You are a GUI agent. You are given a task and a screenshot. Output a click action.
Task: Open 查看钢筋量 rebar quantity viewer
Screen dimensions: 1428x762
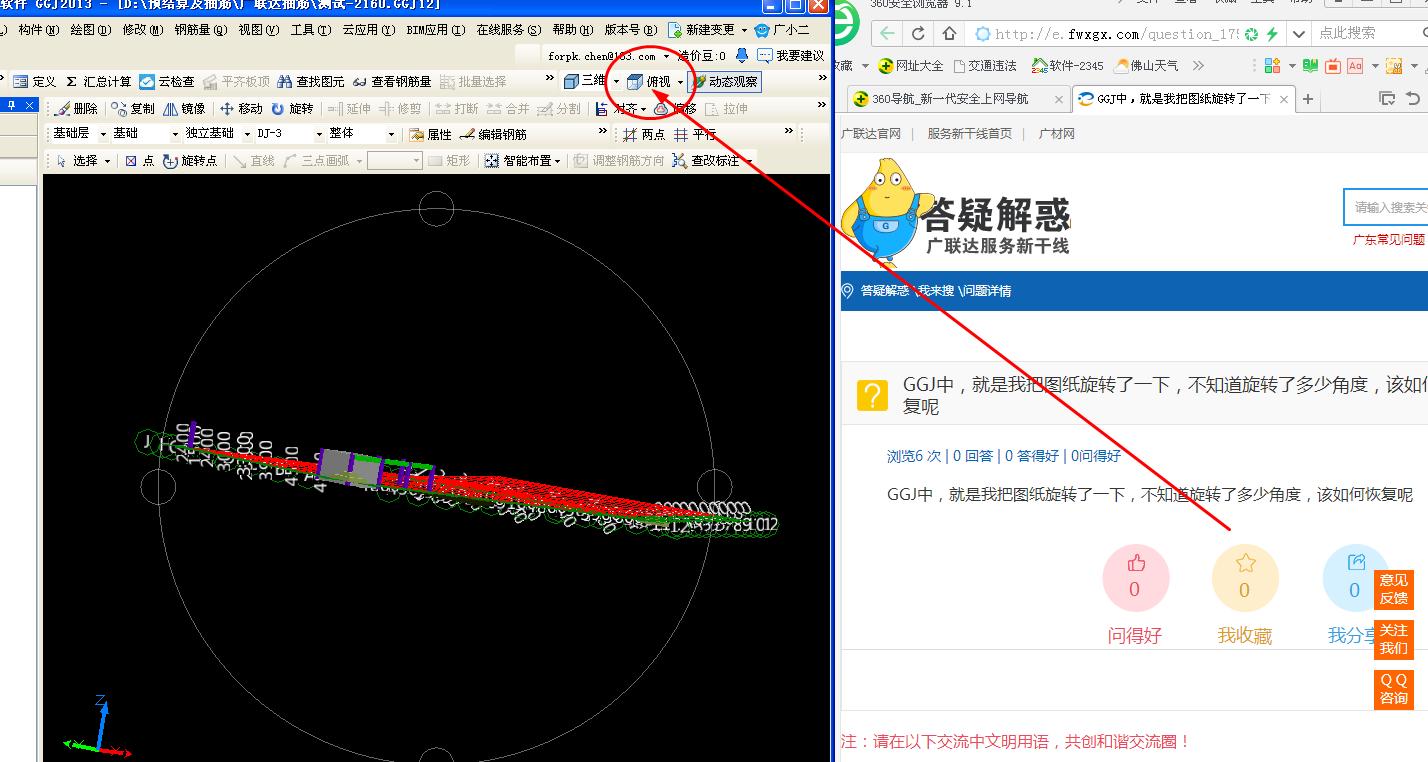391,82
